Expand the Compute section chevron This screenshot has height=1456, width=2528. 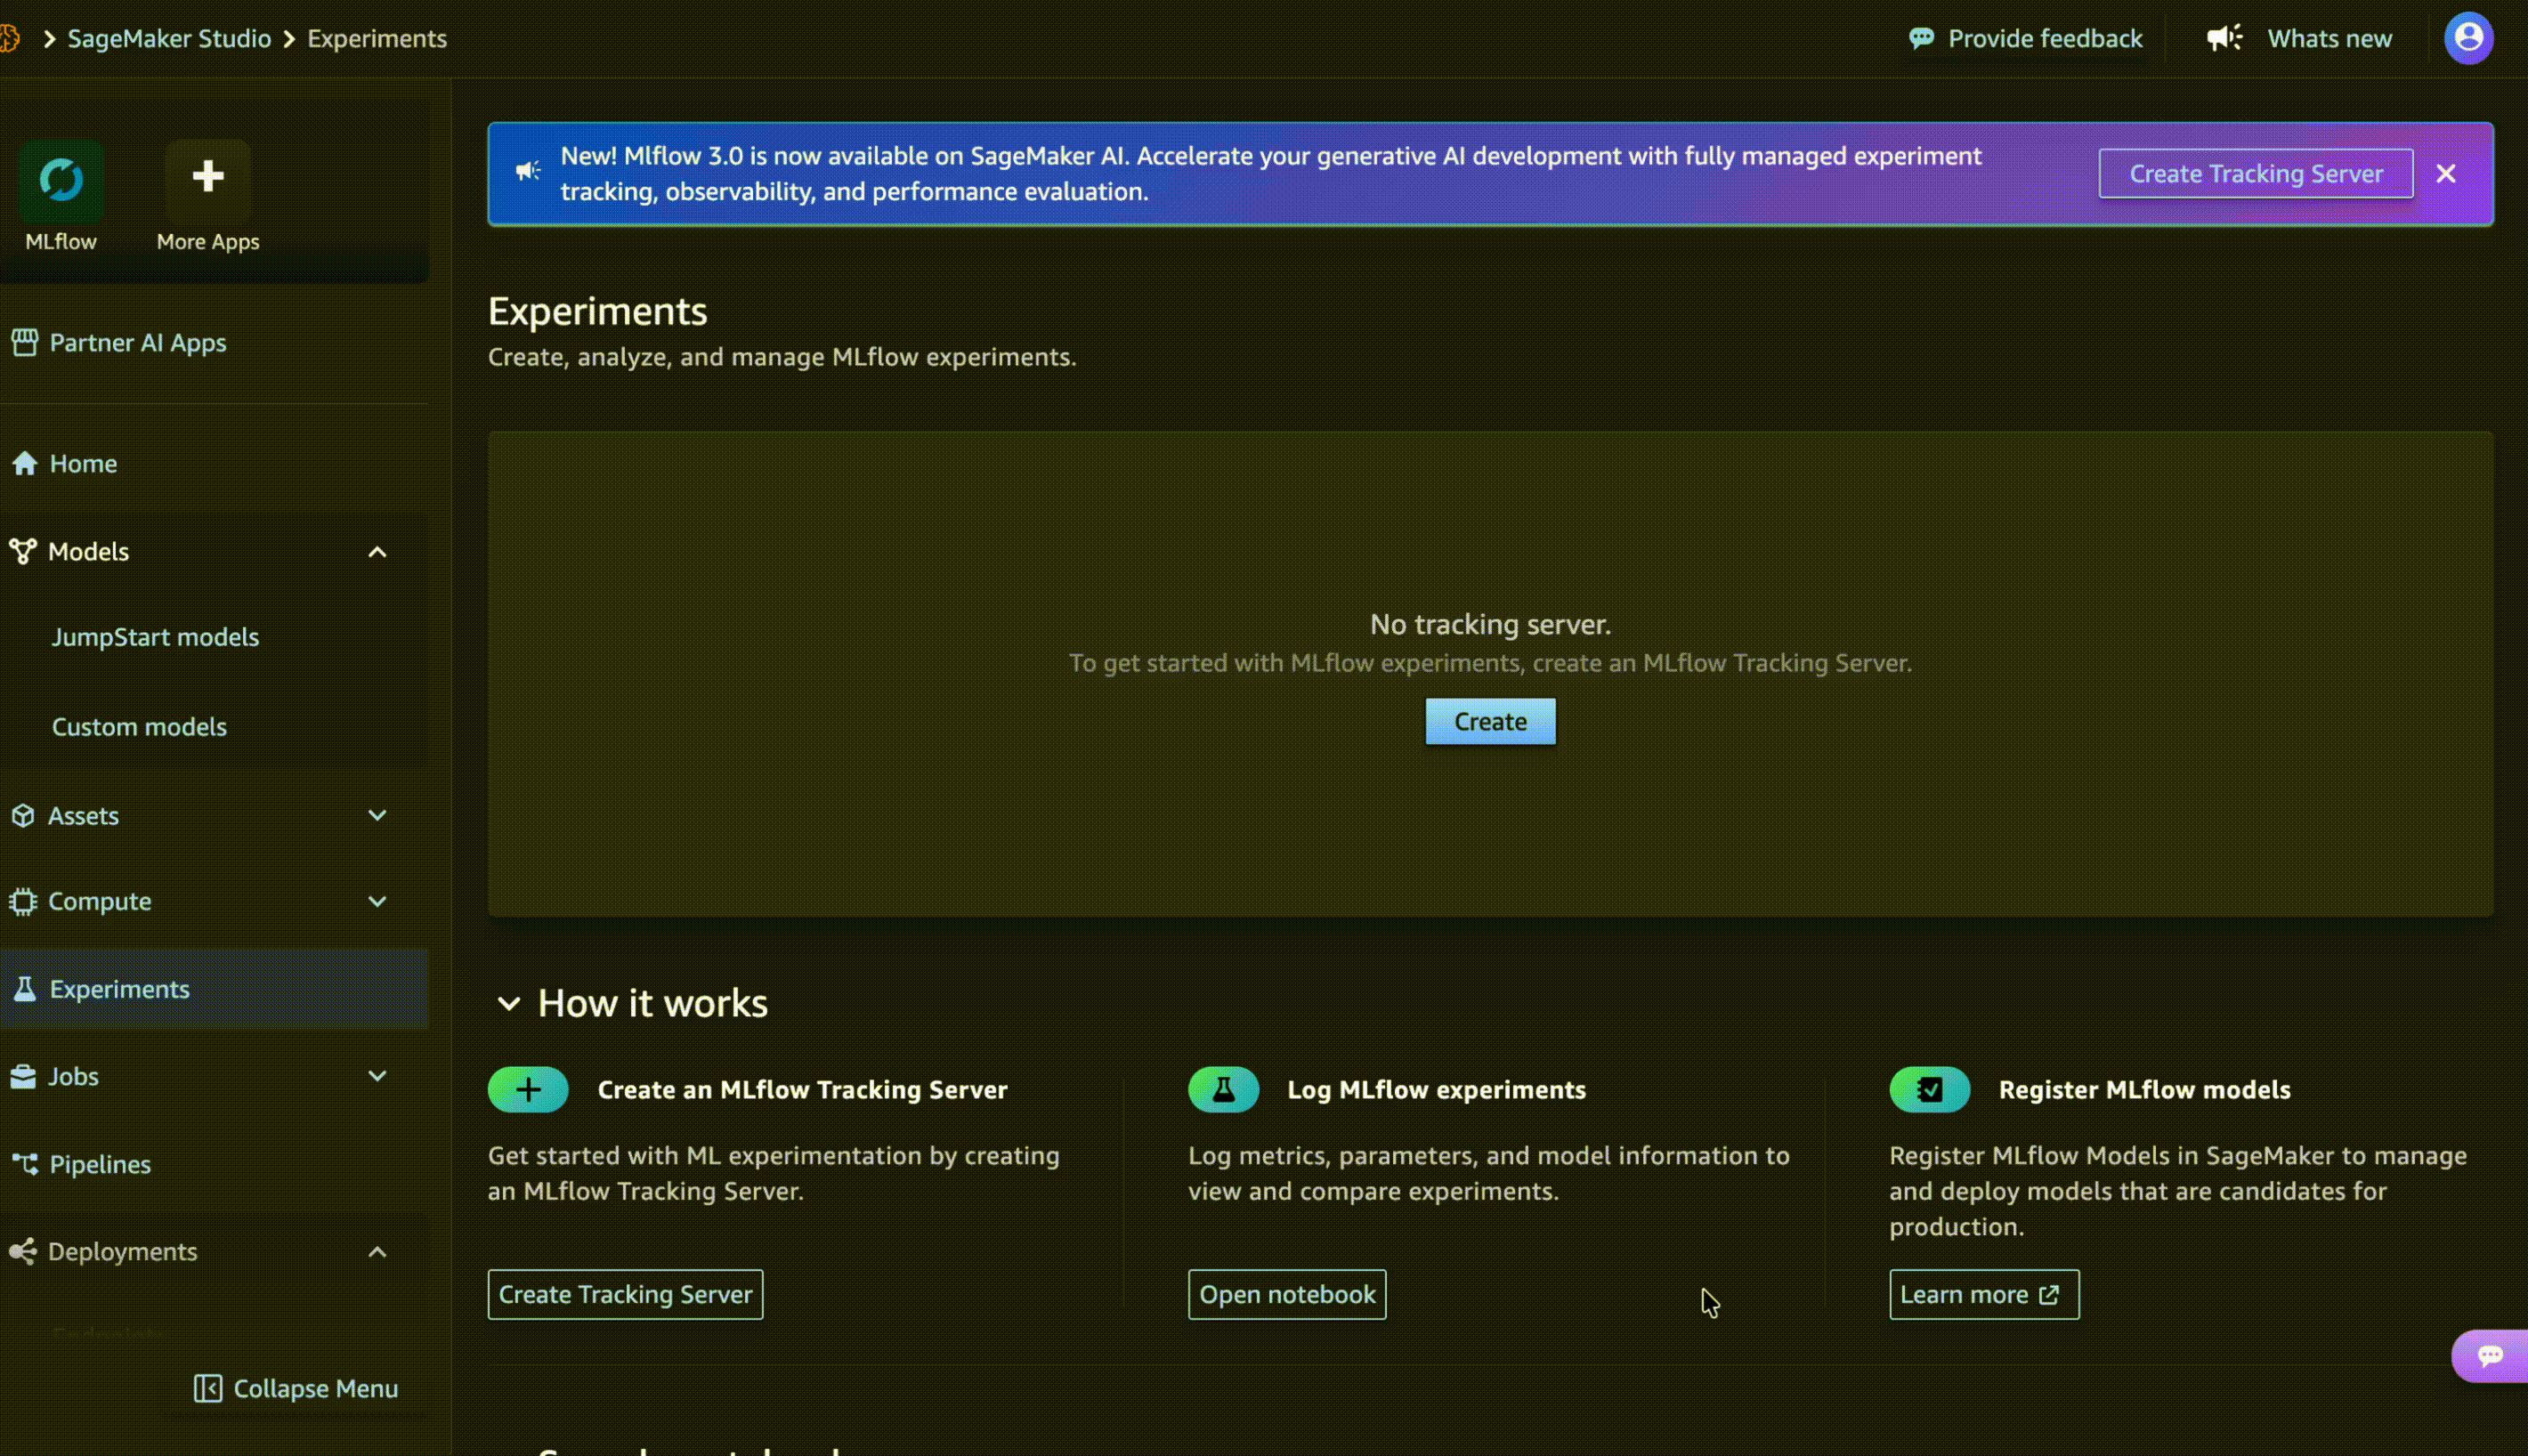pyautogui.click(x=377, y=901)
